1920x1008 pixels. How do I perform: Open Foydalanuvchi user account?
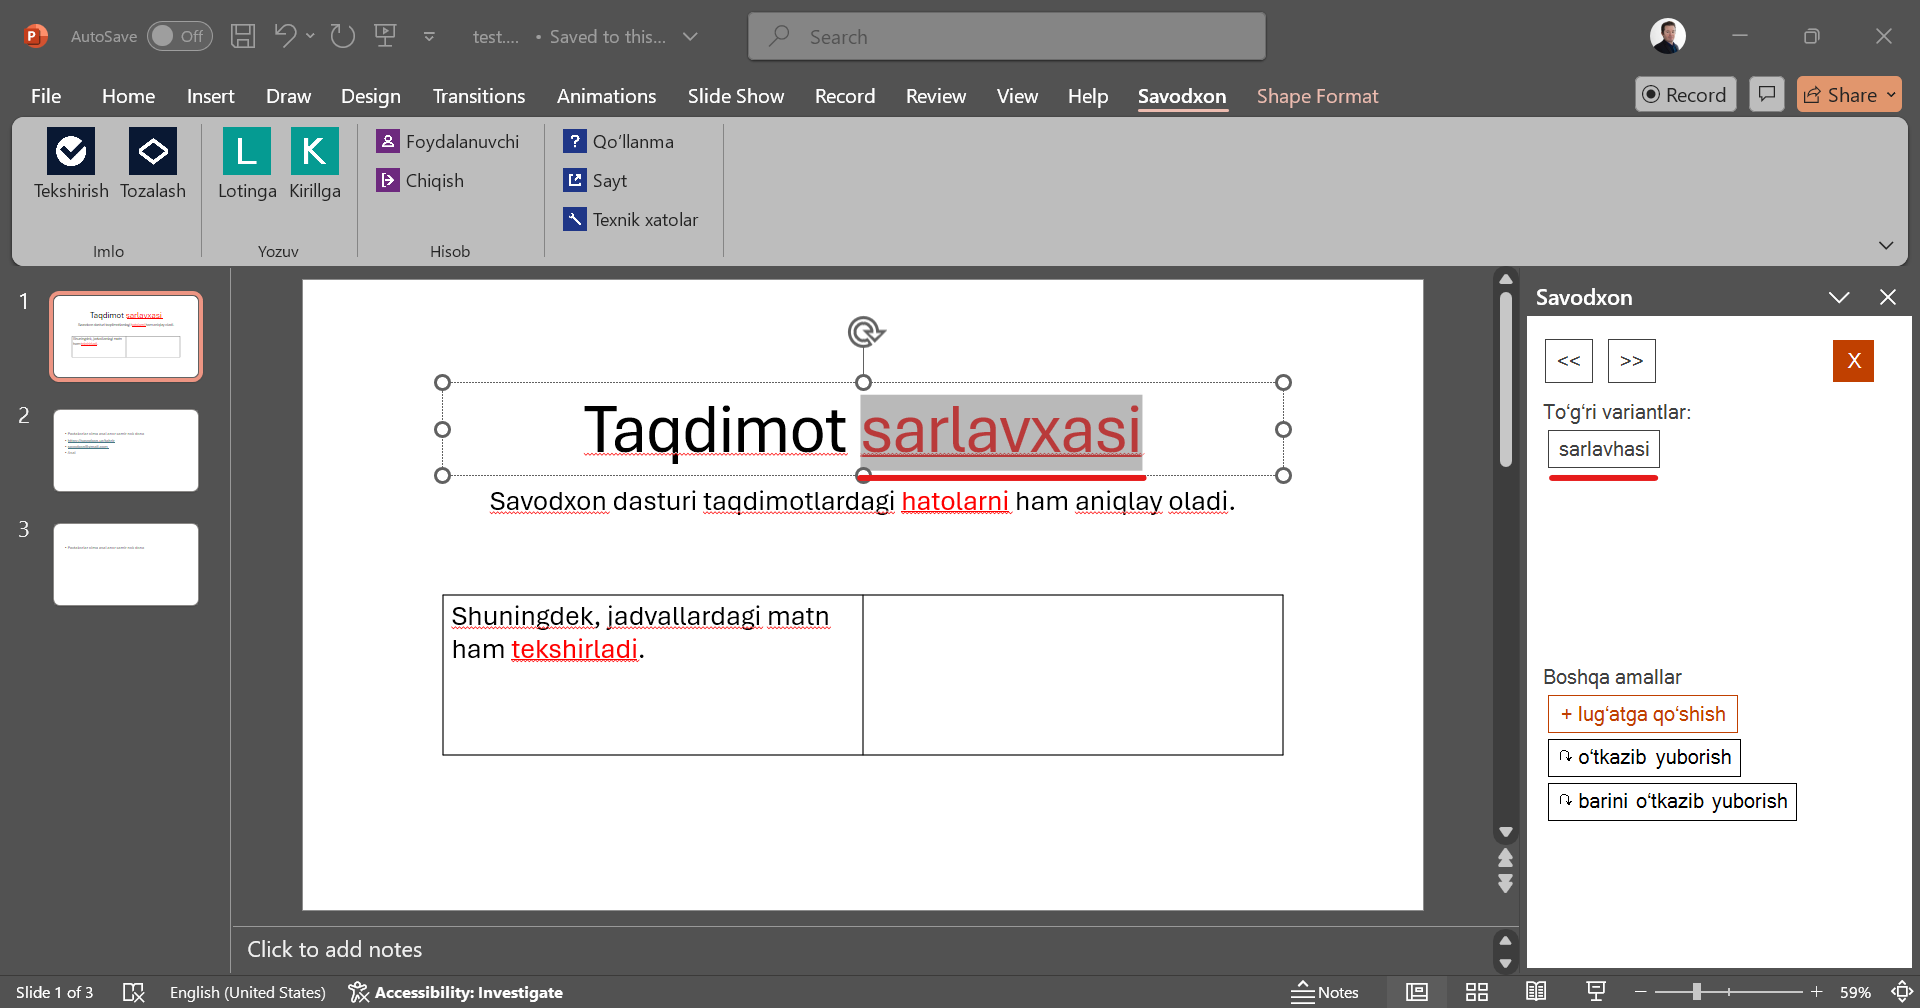[448, 142]
